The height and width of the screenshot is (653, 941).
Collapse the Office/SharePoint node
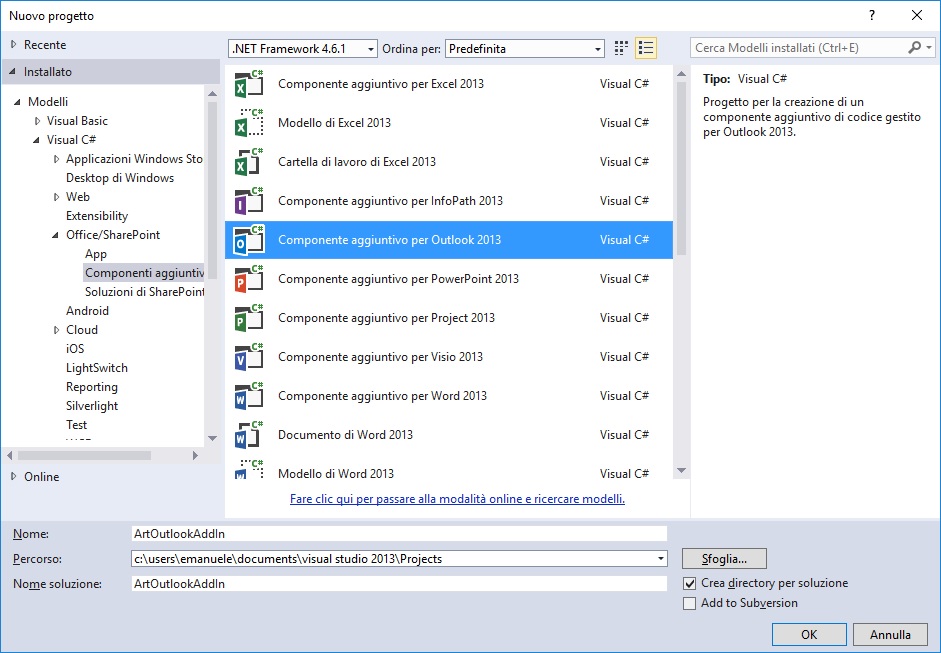[56, 235]
